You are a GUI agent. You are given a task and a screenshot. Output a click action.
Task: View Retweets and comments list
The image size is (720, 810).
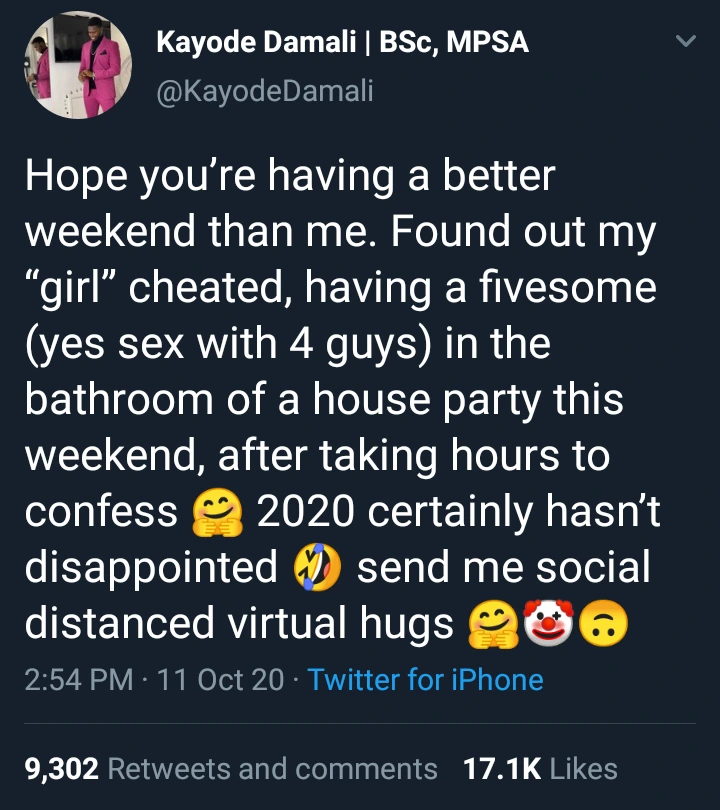point(272,769)
